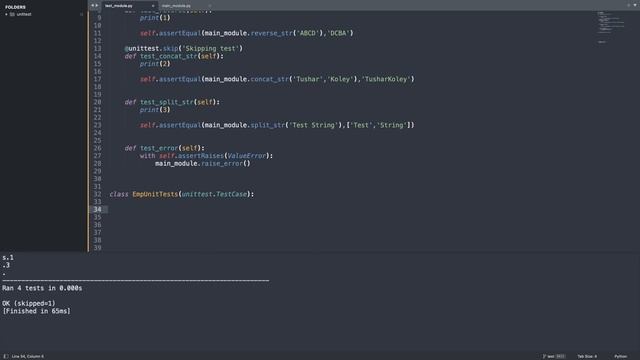Click the Line 34, Column status text
This screenshot has height=360, width=640.
[x=27, y=356]
